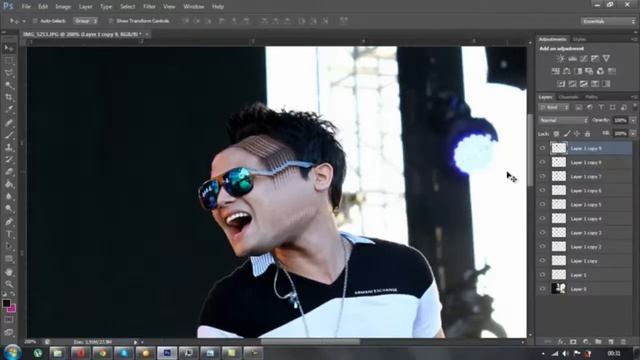Screen dimensions: 640x360
Task: Switch to the Paths tab
Action: point(591,97)
